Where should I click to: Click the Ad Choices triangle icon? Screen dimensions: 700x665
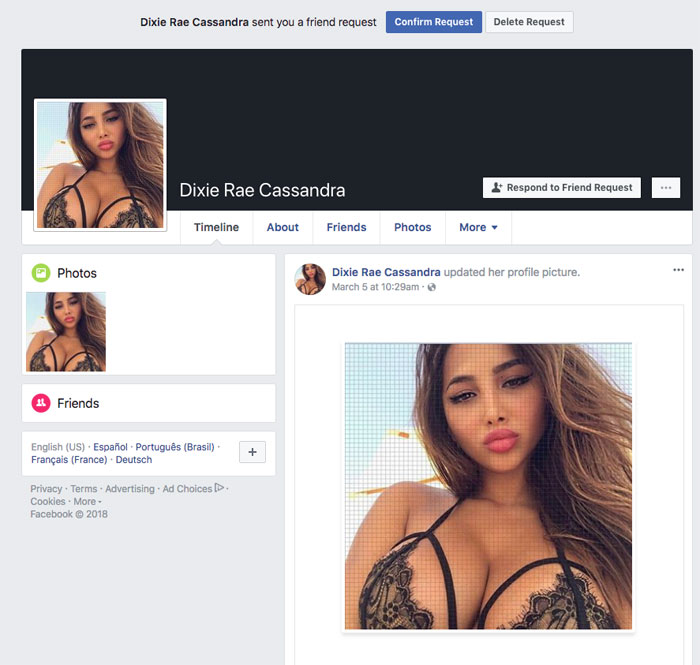coord(219,488)
